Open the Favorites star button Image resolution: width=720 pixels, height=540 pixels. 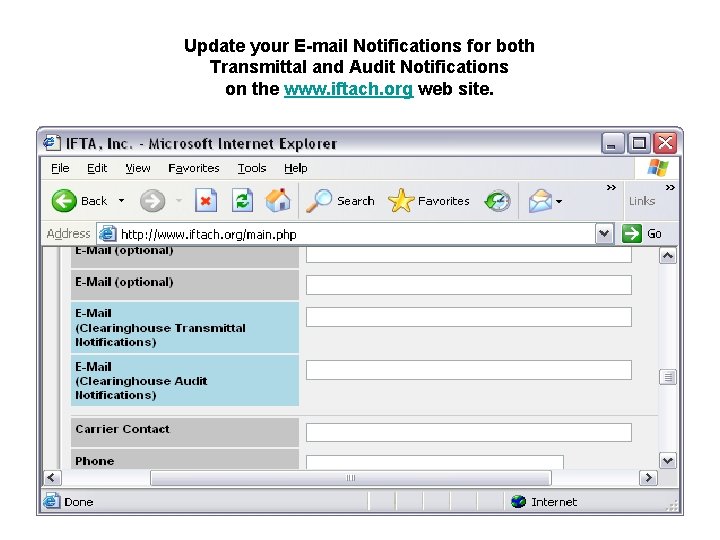click(428, 201)
